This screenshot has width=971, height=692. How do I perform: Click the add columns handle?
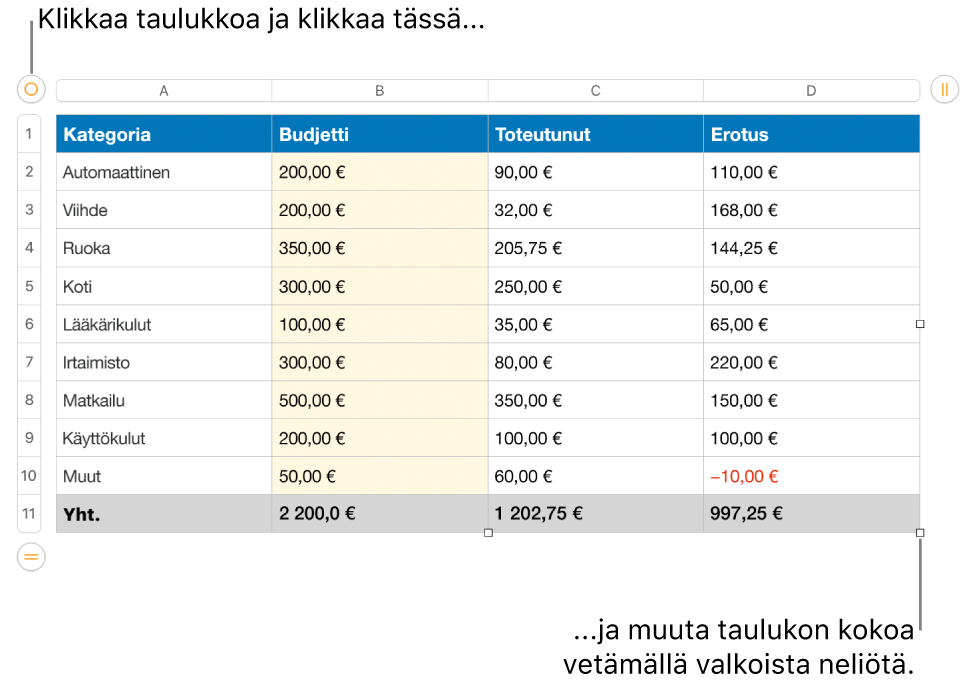point(944,90)
